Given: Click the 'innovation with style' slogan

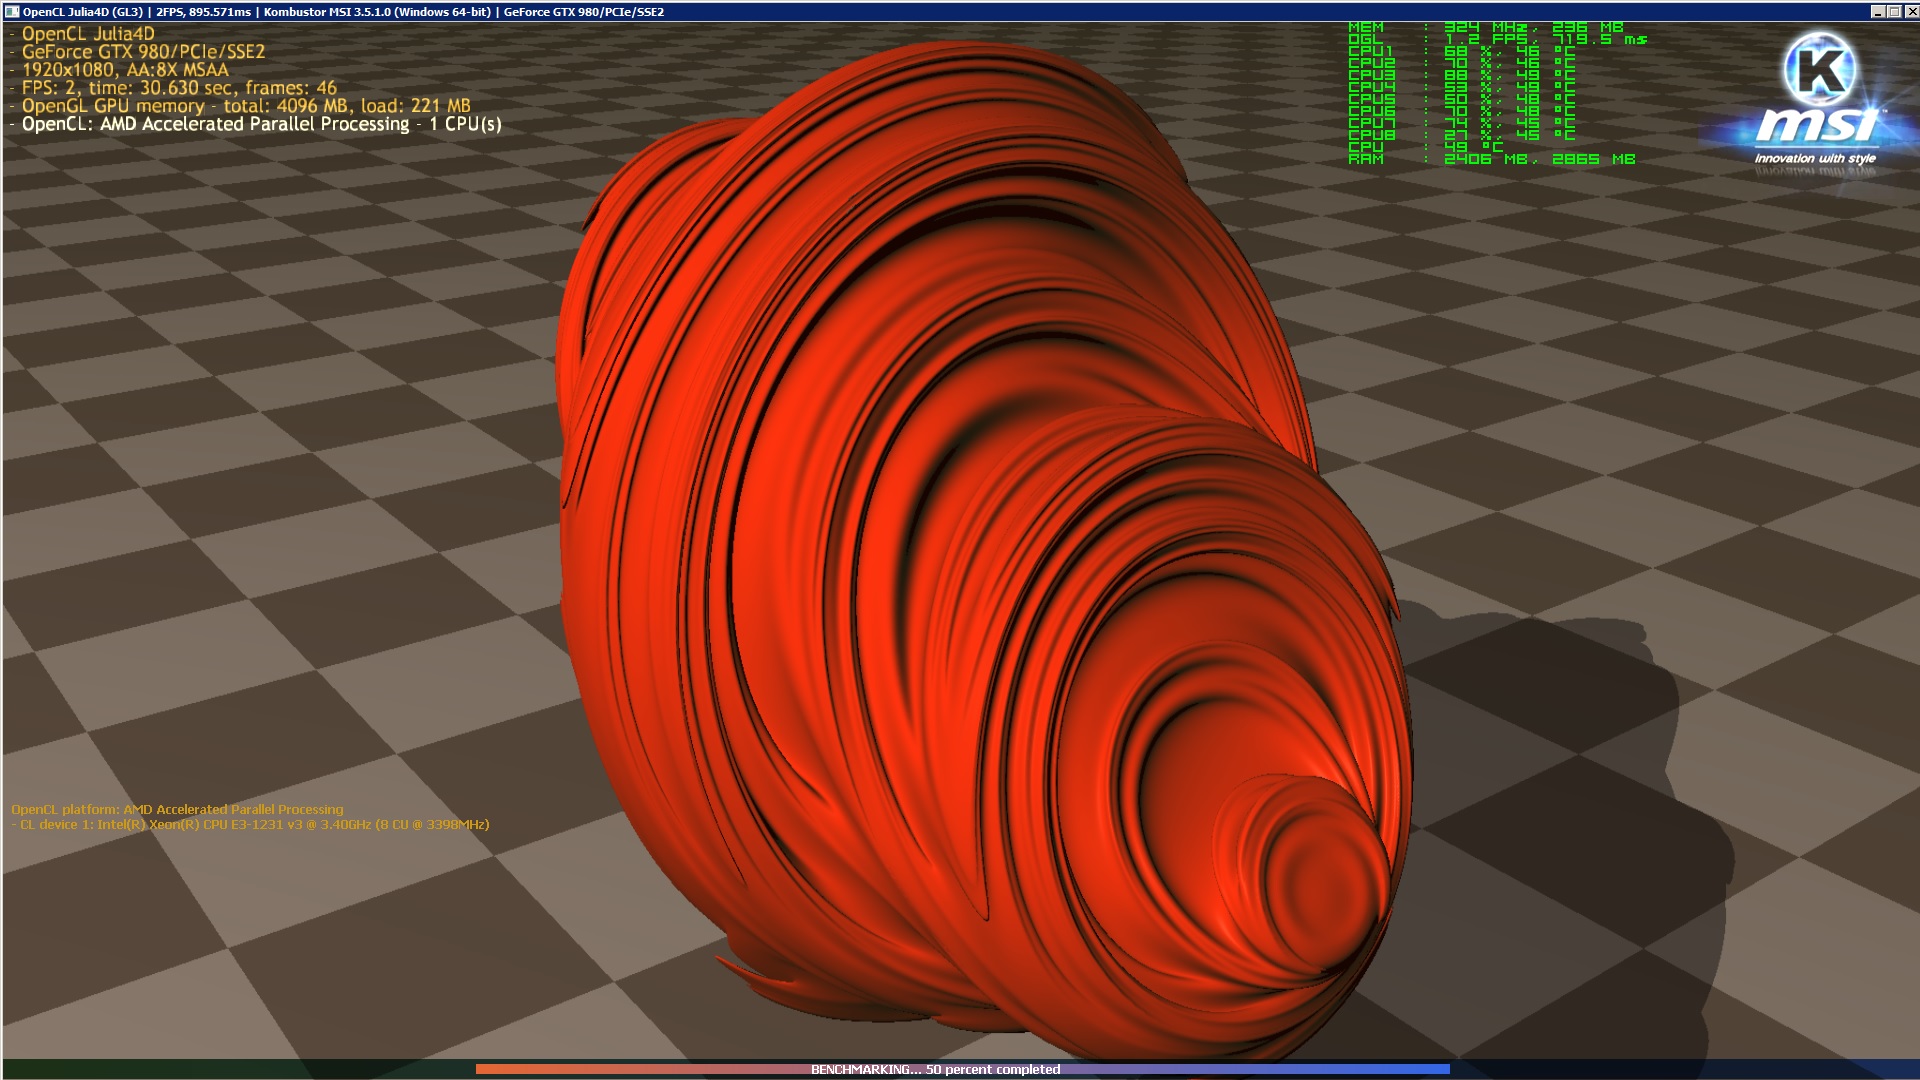Looking at the screenshot, I should pyautogui.click(x=1815, y=158).
